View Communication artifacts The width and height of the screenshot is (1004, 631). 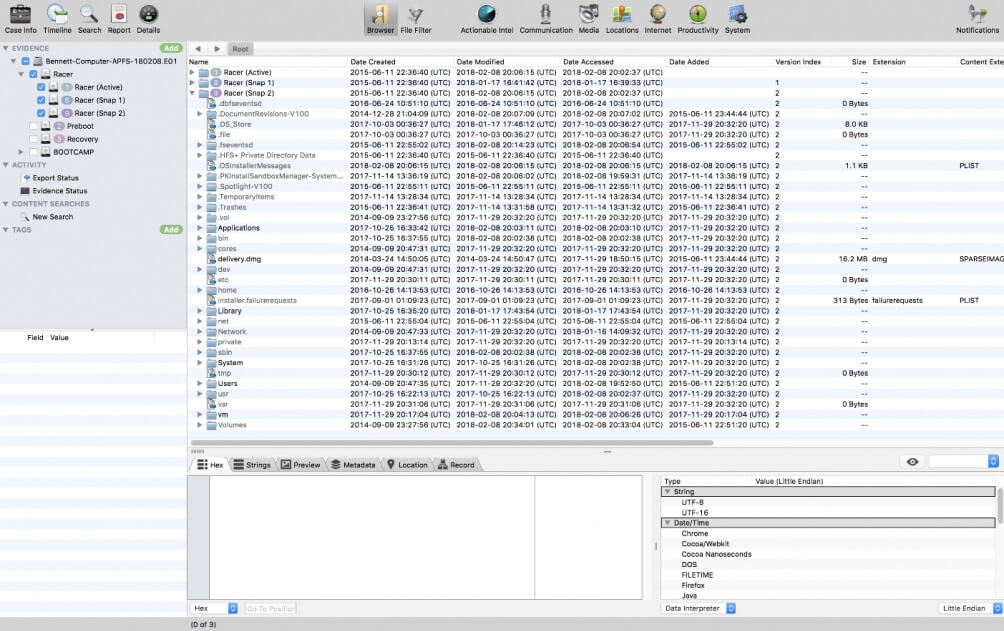tap(546, 15)
